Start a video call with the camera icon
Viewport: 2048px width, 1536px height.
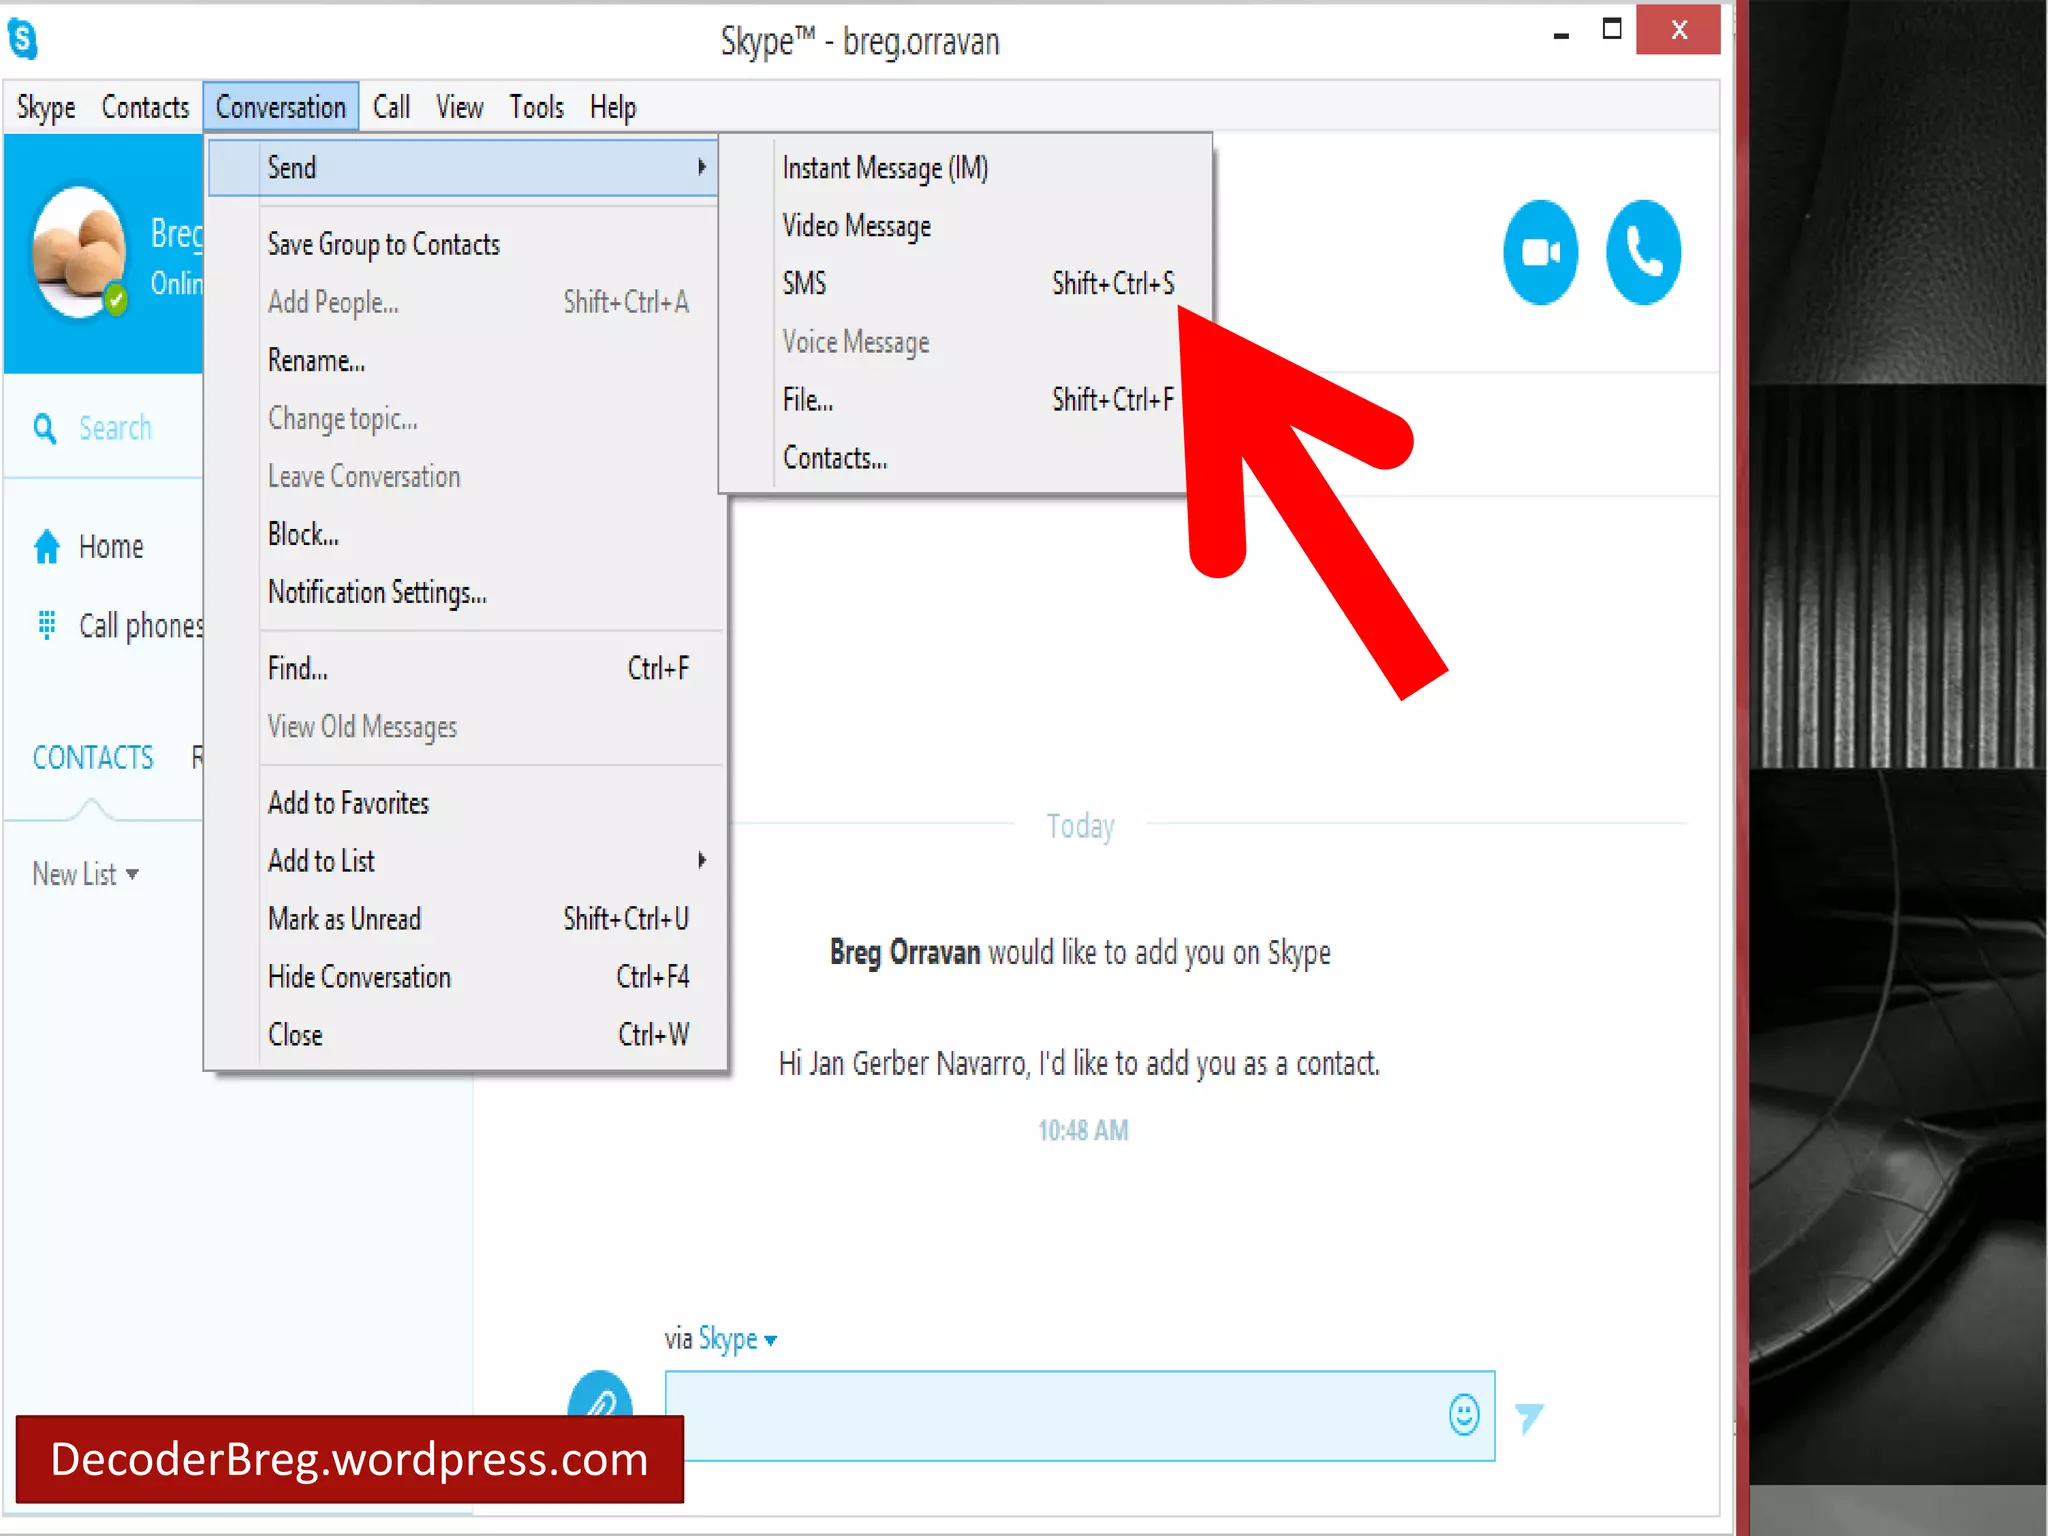point(1540,252)
